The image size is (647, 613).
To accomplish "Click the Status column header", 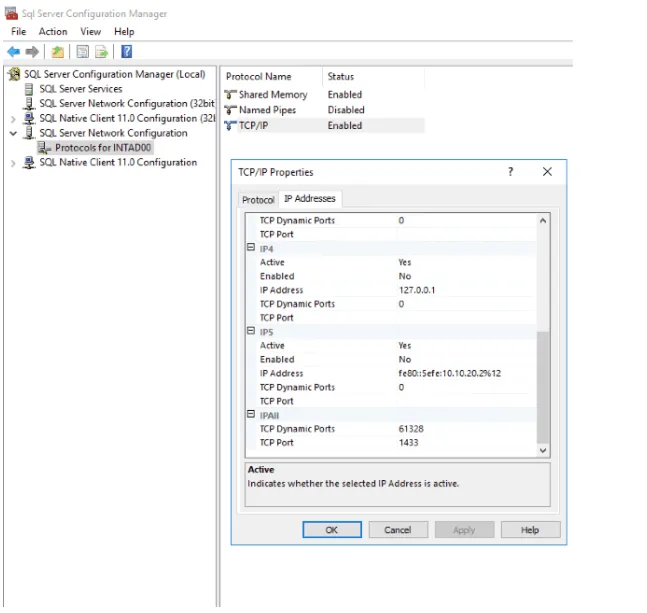I will point(340,77).
